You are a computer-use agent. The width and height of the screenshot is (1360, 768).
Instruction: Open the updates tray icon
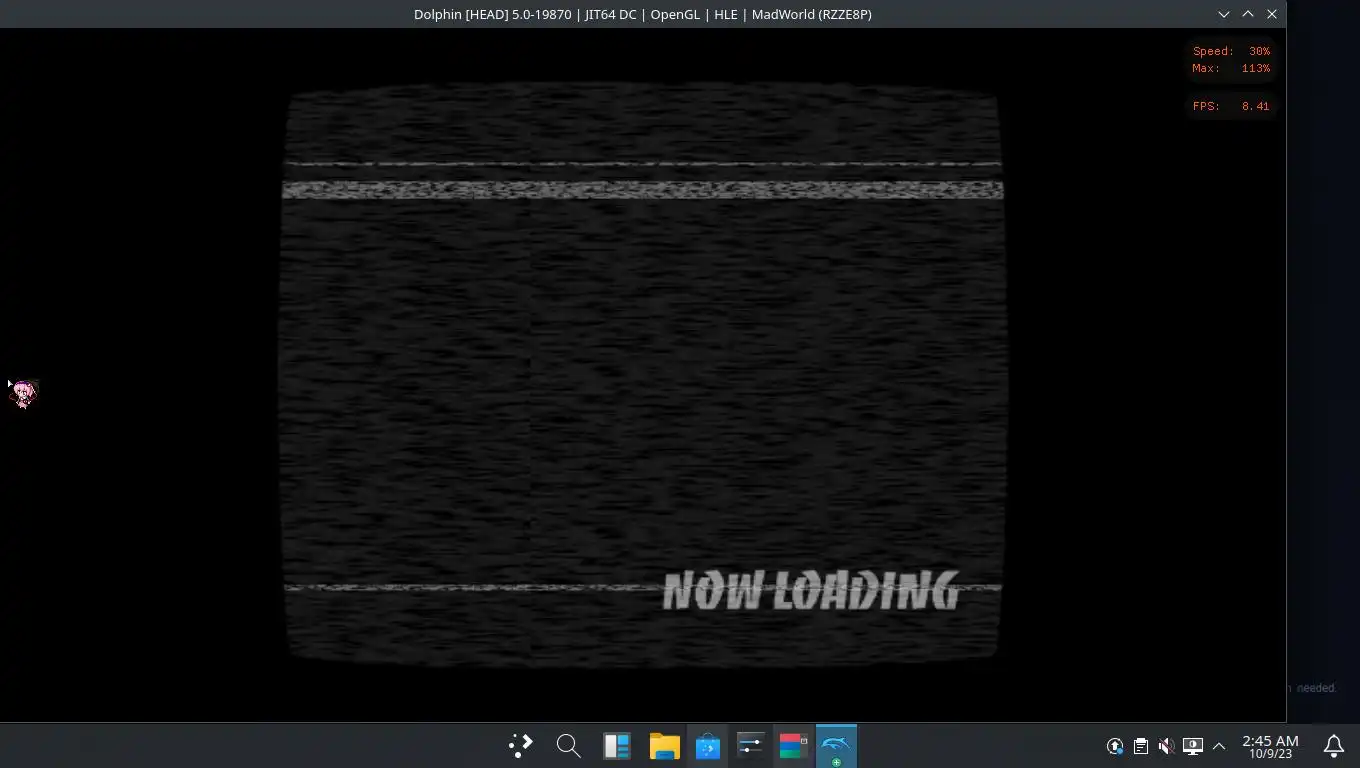coord(1115,746)
